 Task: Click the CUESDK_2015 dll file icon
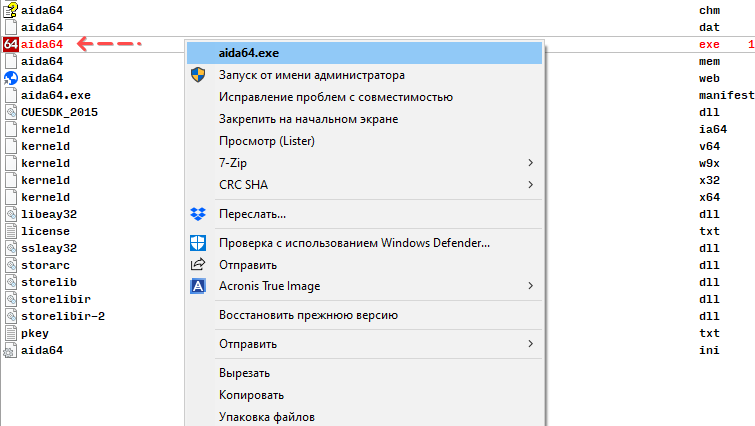[x=11, y=112]
